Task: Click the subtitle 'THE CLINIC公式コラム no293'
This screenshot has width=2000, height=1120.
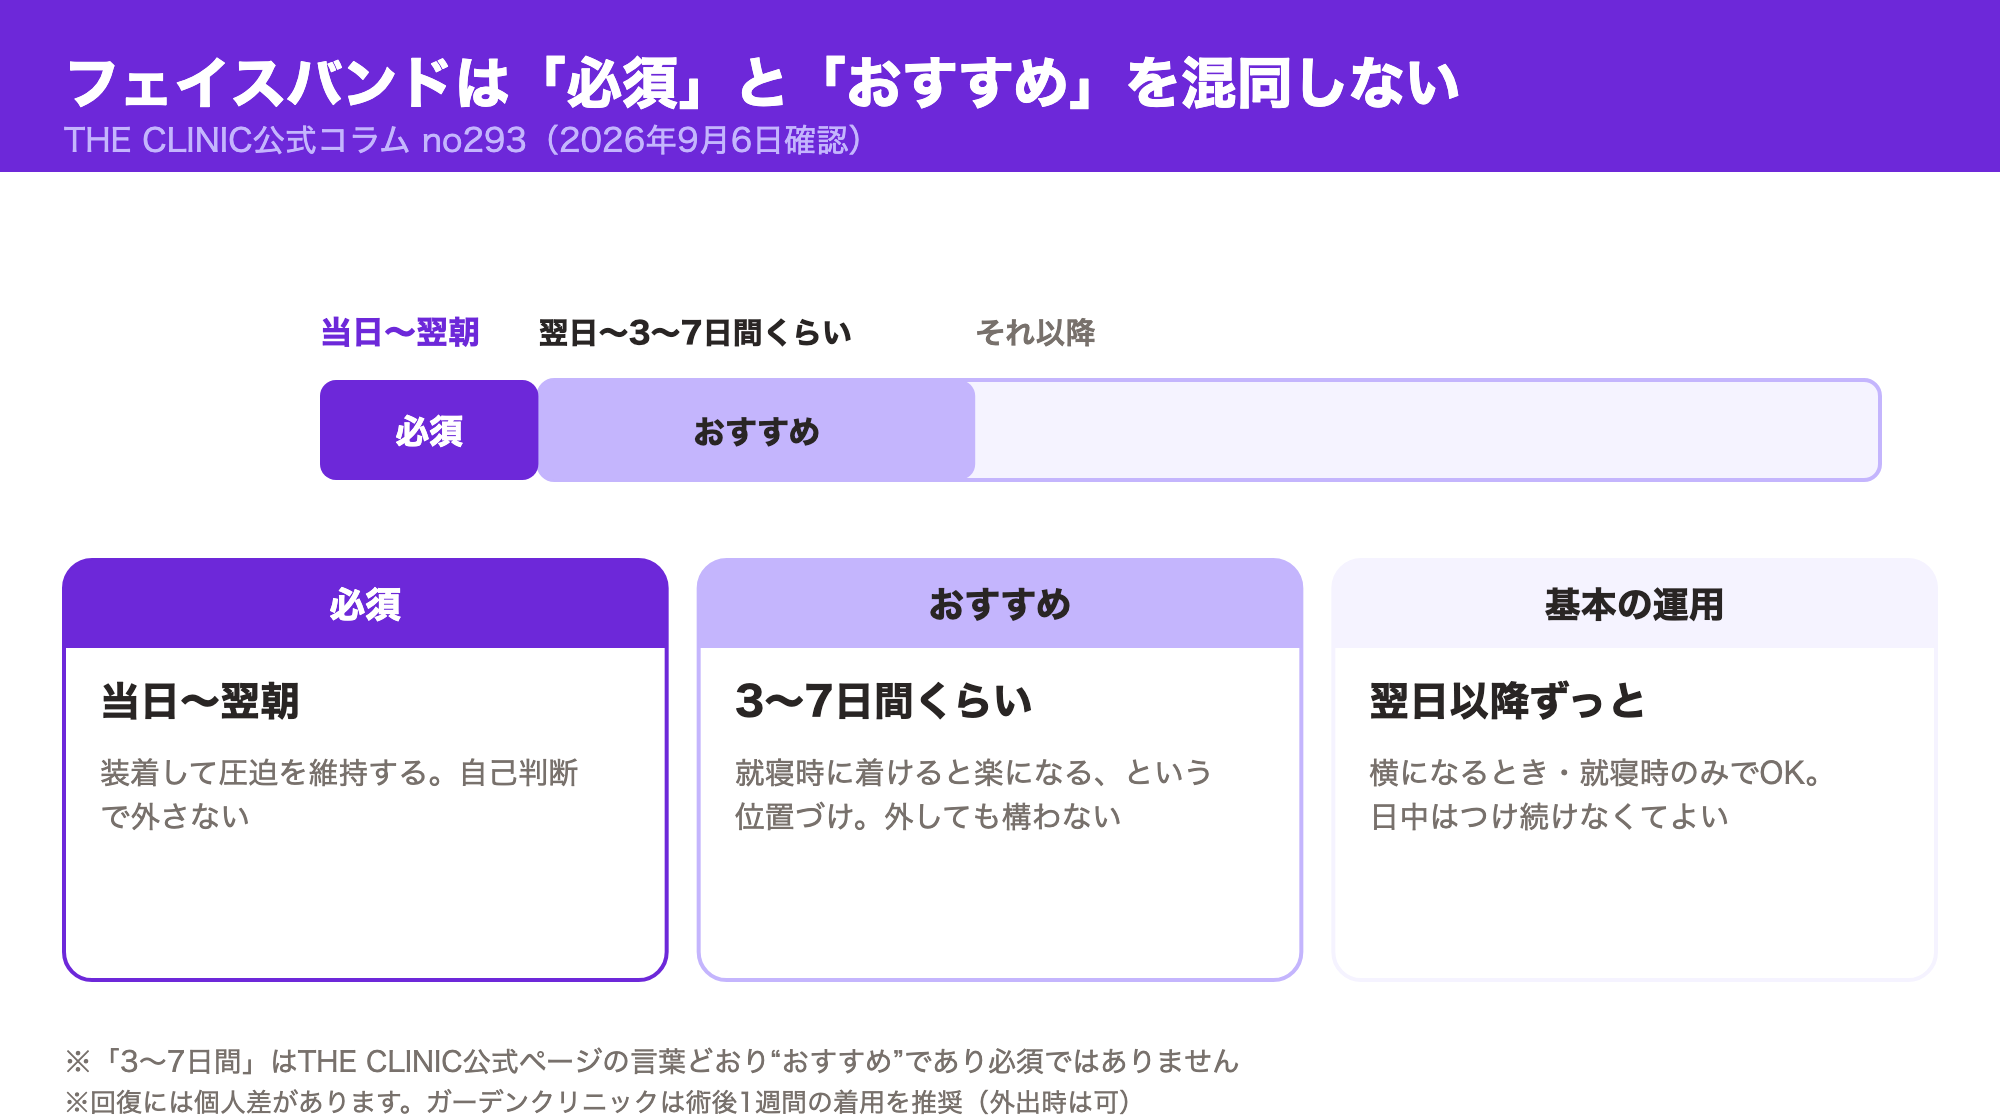Action: 463,141
